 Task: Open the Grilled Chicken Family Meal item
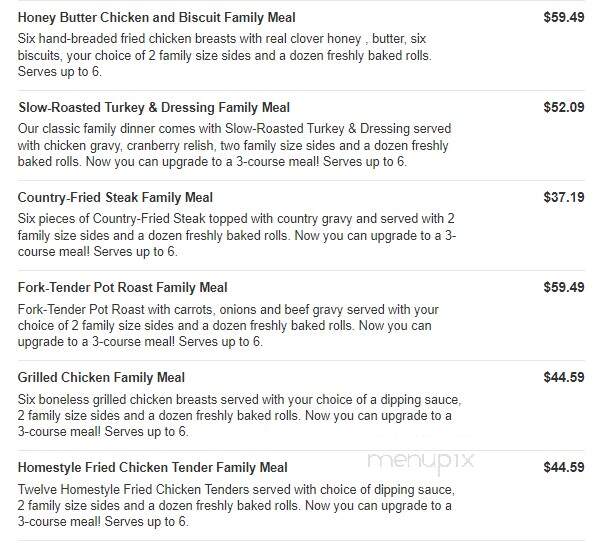[101, 378]
